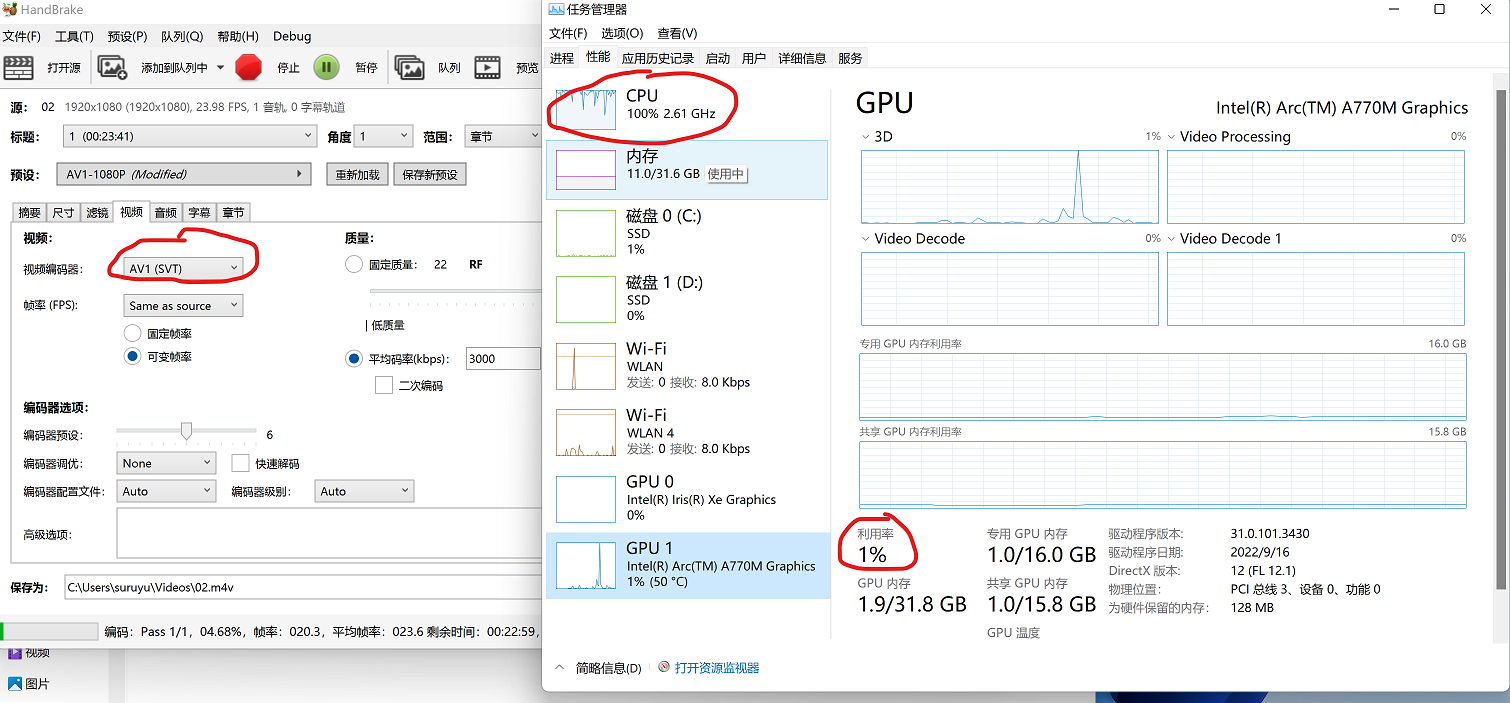
Task: Open the encoder tune None dropdown
Action: (x=166, y=463)
